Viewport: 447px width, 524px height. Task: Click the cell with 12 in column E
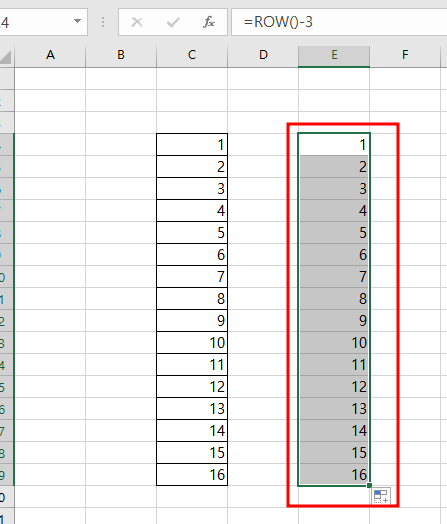[334, 387]
